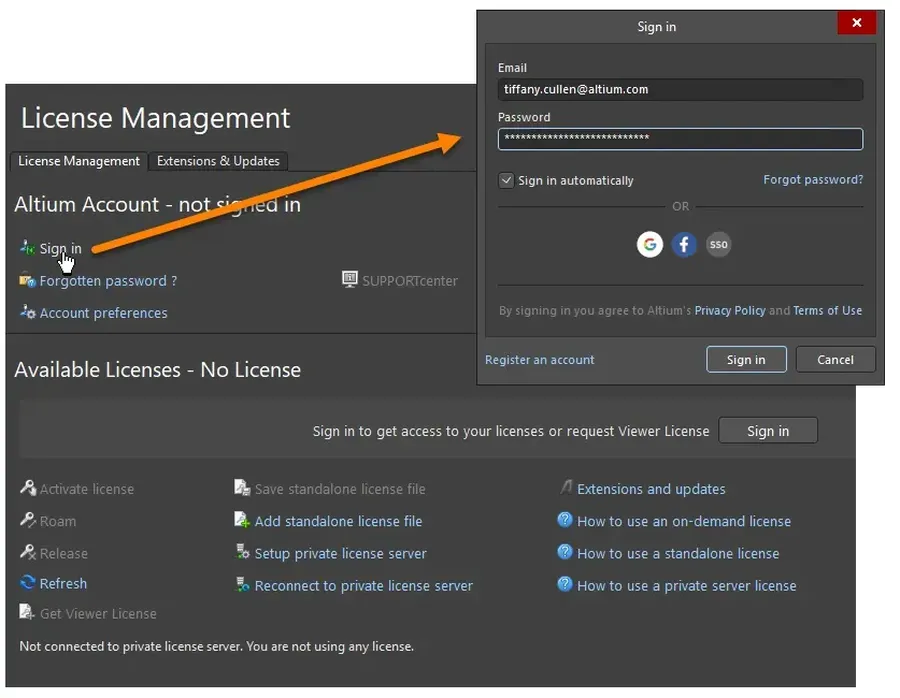The height and width of the screenshot is (698, 900).
Task: Click the Email input field
Action: [680, 90]
